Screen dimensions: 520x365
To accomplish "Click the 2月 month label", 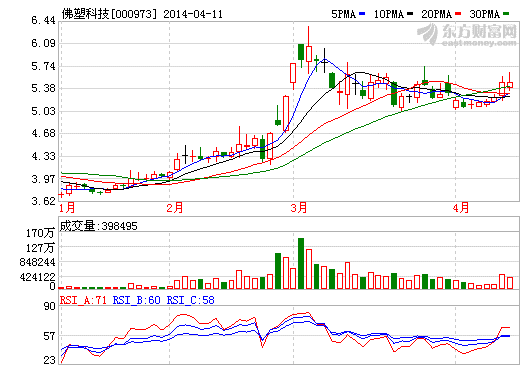I will click(175, 208).
